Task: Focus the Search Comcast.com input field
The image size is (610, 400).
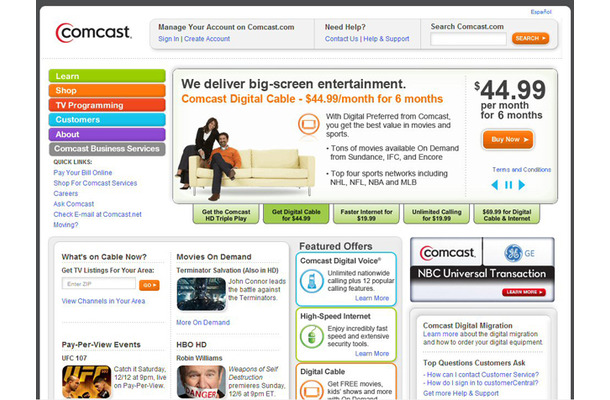Action: coord(468,39)
